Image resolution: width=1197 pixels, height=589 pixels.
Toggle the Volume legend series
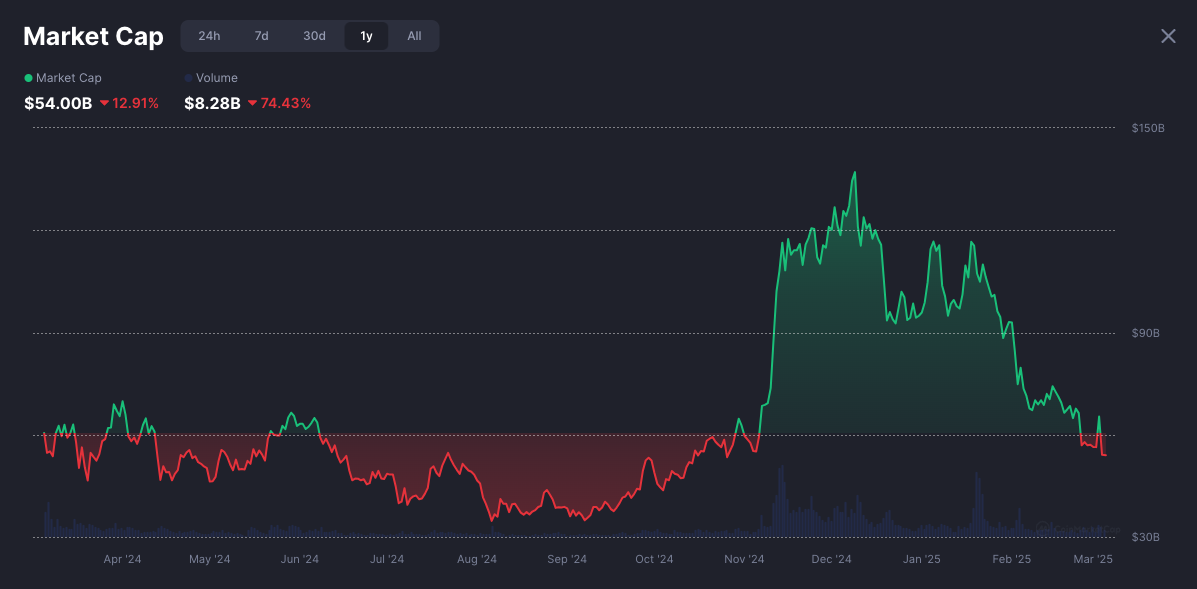216,78
